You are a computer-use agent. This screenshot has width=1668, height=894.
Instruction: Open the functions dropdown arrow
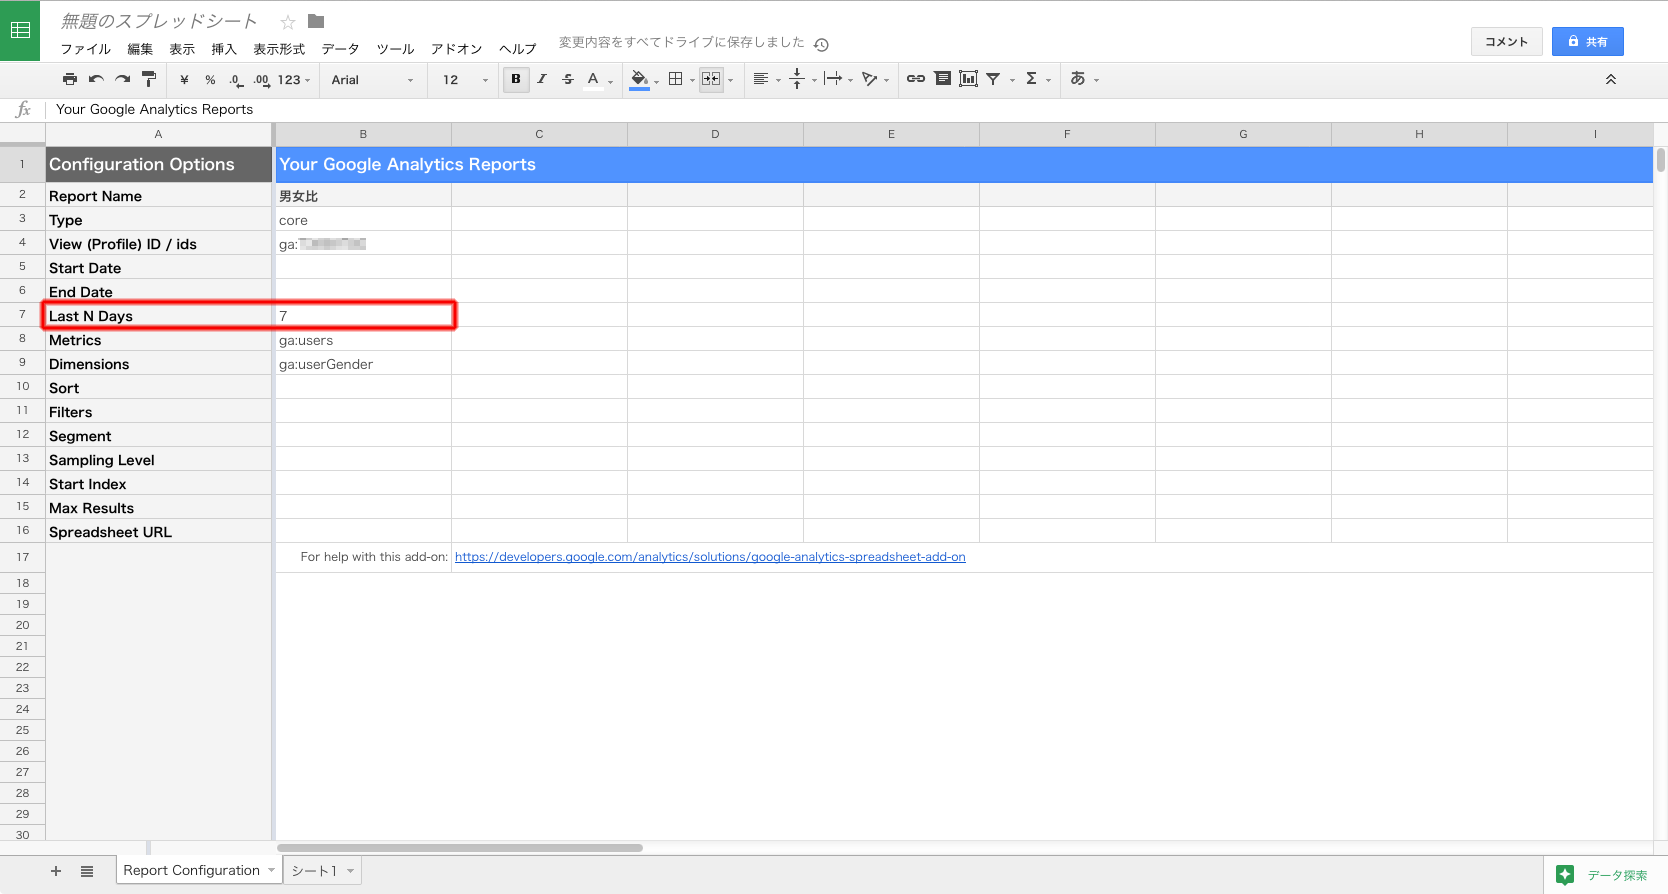1048,80
